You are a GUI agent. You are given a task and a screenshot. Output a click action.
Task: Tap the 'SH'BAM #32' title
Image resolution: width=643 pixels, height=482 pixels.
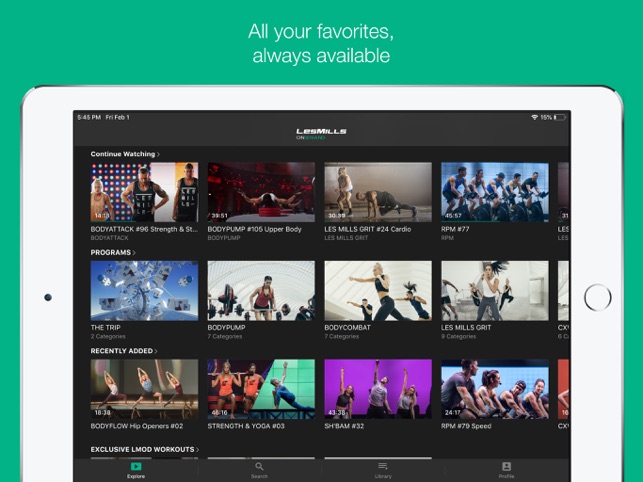(344, 426)
